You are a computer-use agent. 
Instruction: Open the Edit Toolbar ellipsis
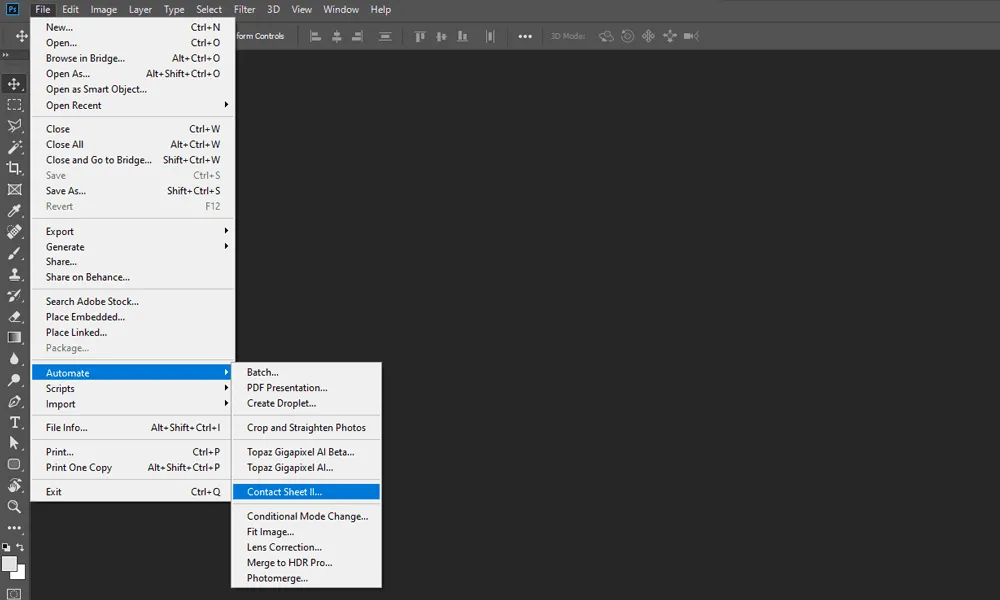[x=14, y=528]
